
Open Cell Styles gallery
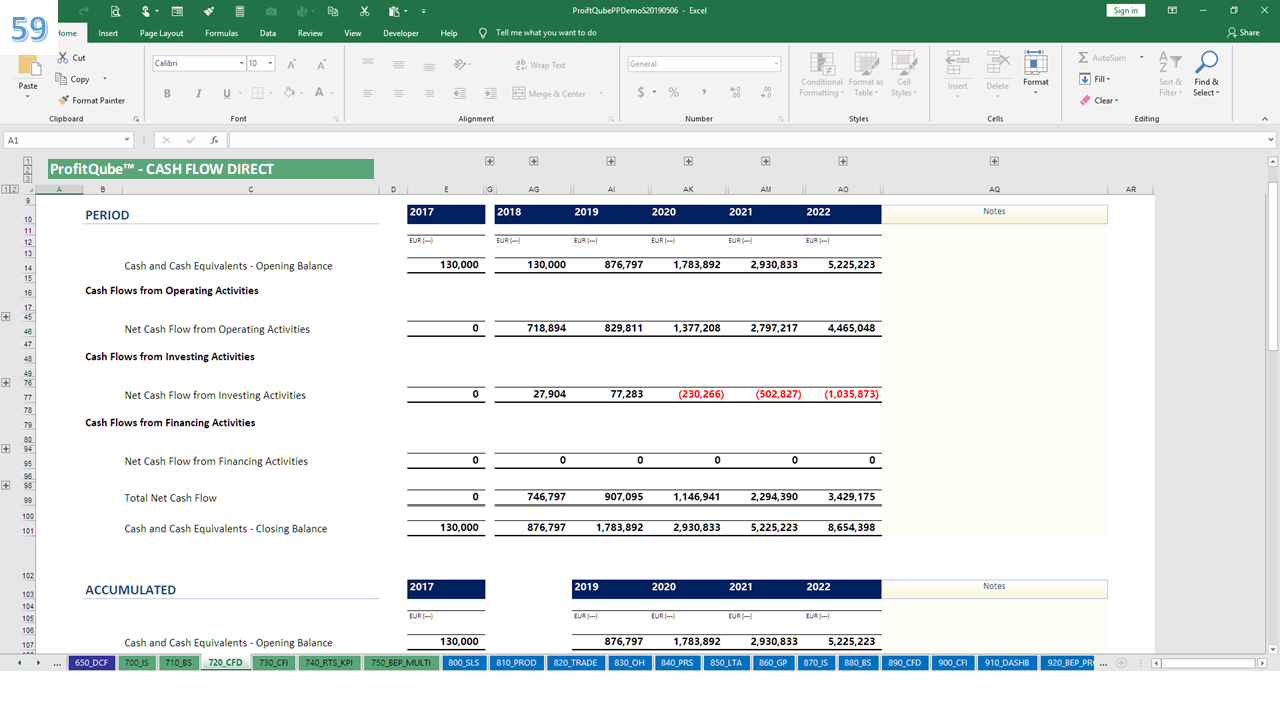[903, 75]
